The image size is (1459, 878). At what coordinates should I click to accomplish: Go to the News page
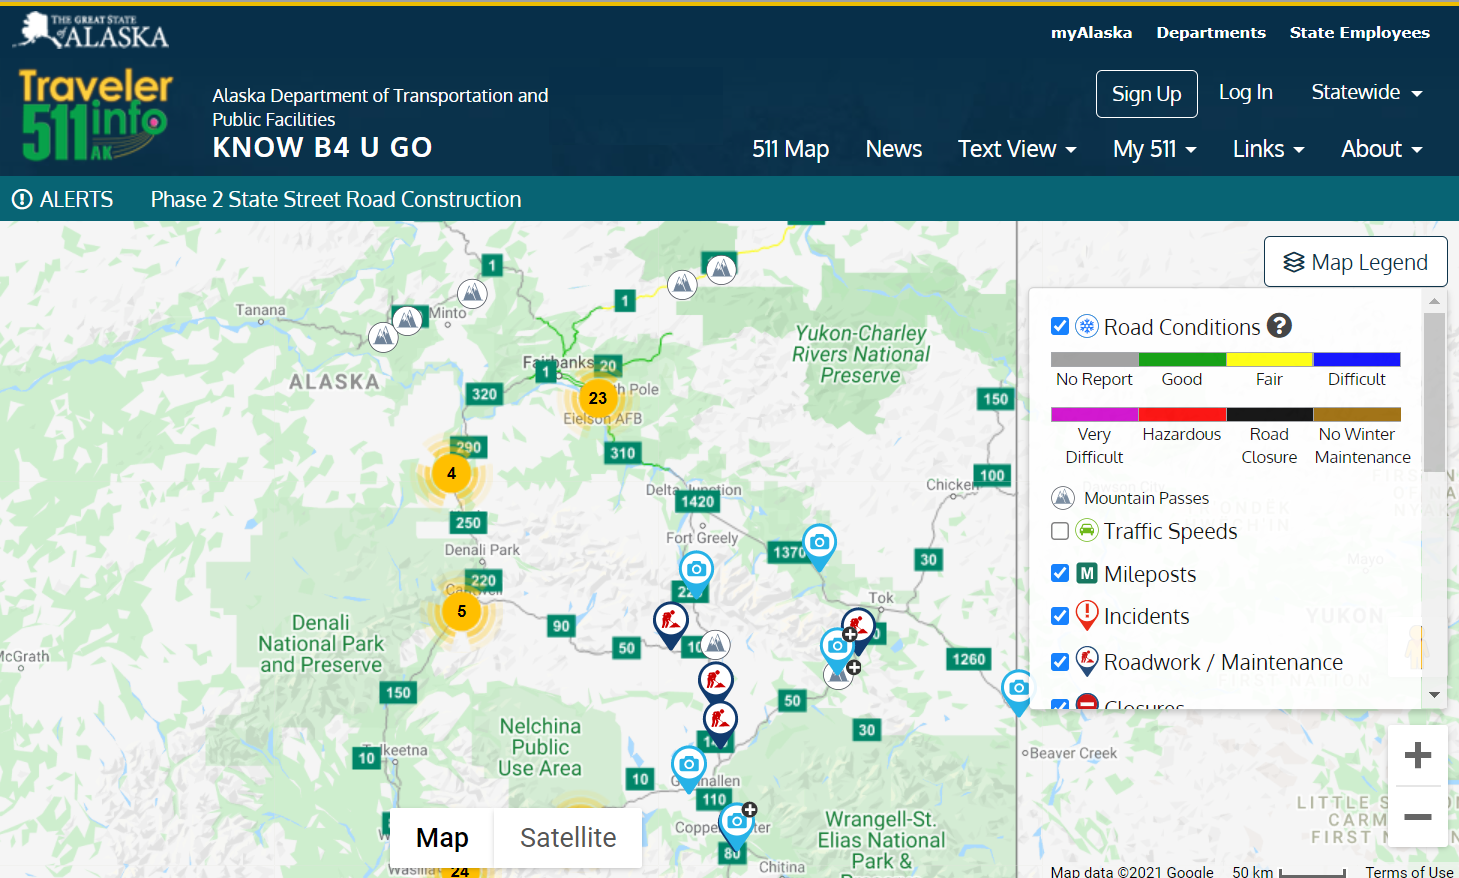click(x=893, y=149)
